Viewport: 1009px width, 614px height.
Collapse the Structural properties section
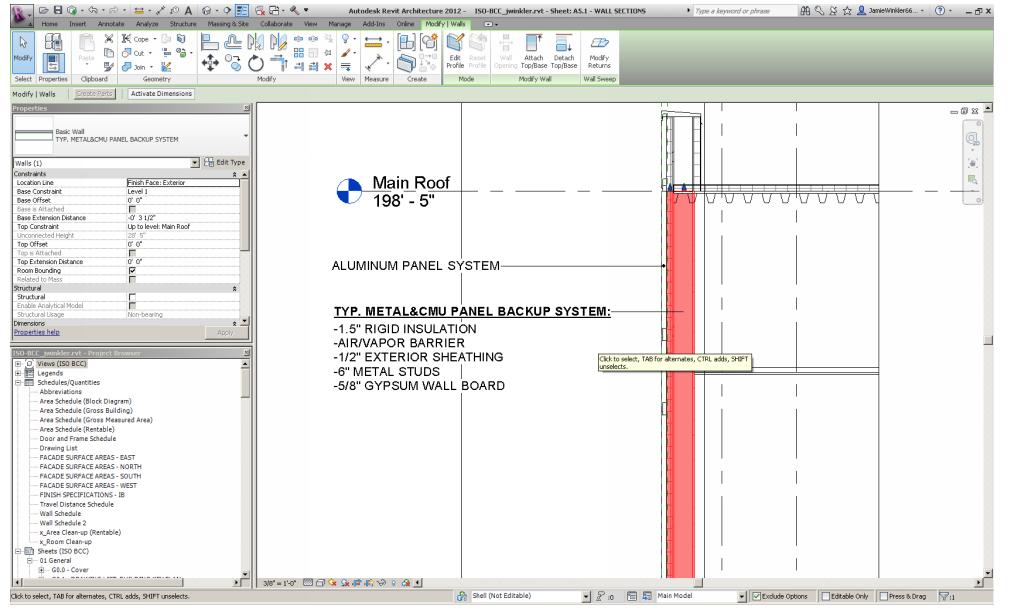(x=234, y=289)
